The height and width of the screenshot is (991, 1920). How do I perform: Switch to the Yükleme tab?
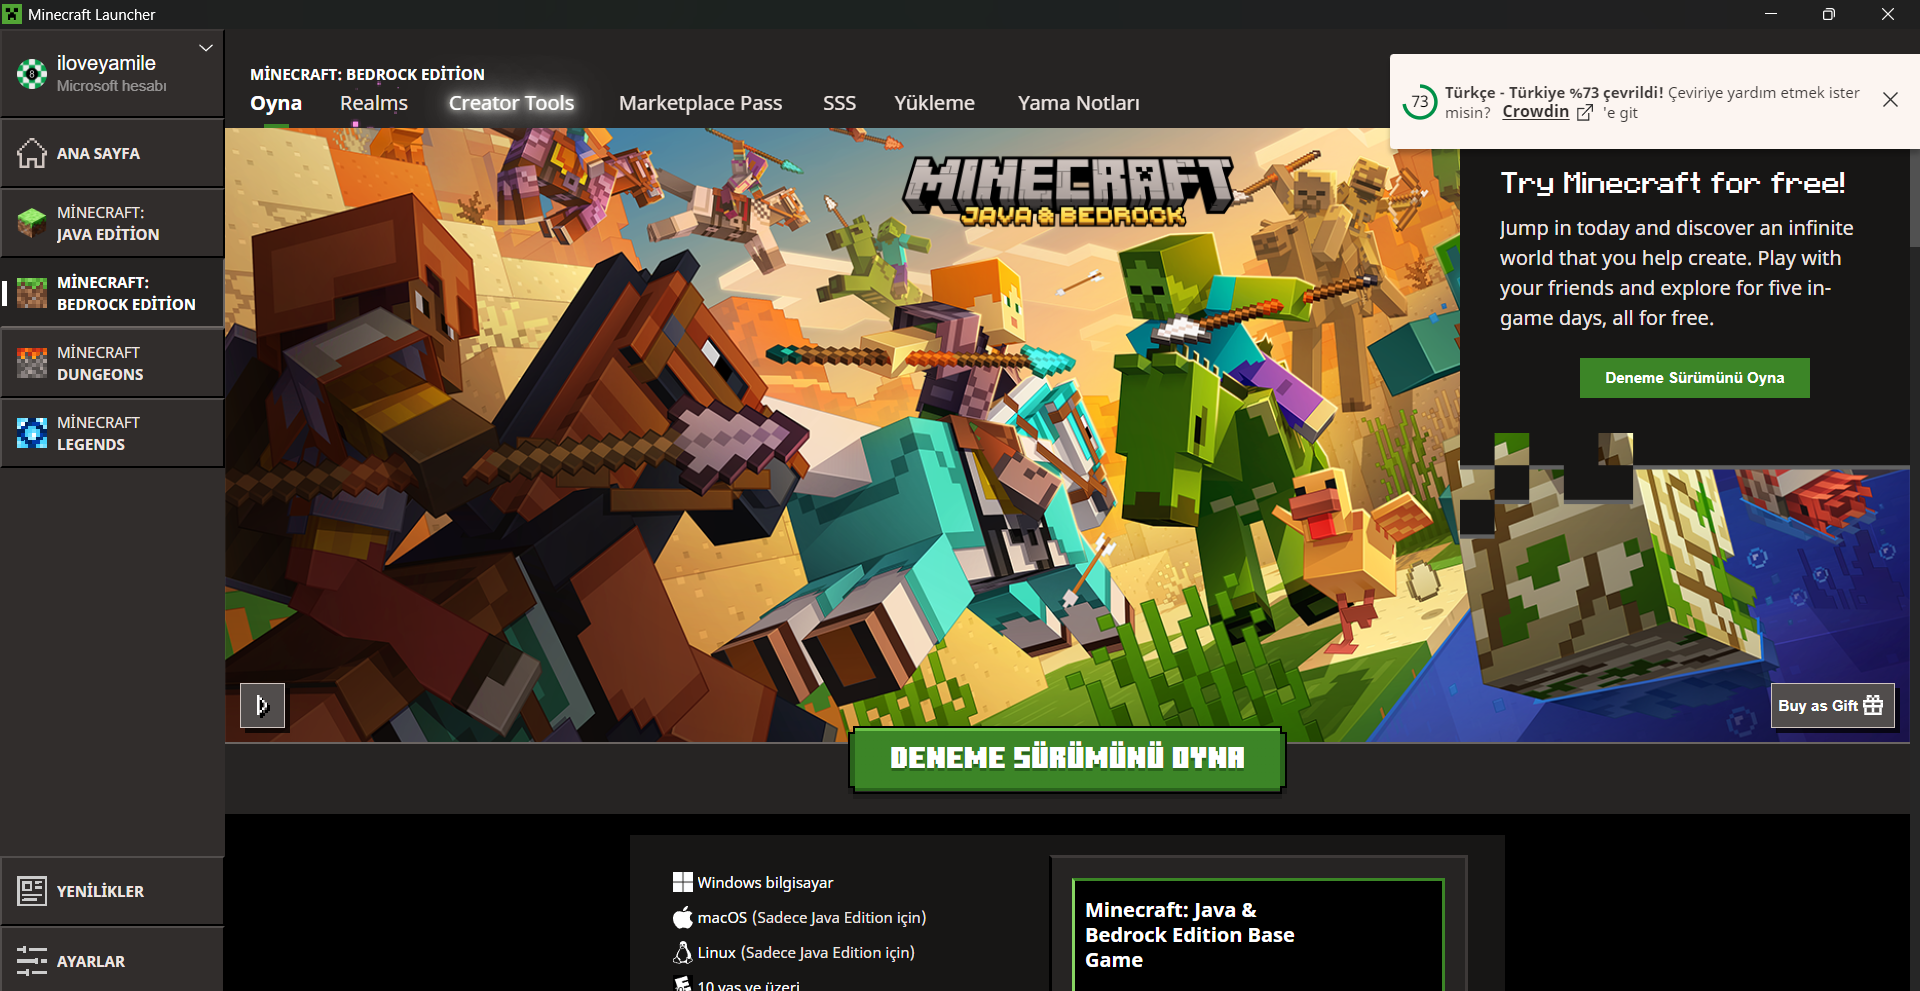click(x=934, y=103)
